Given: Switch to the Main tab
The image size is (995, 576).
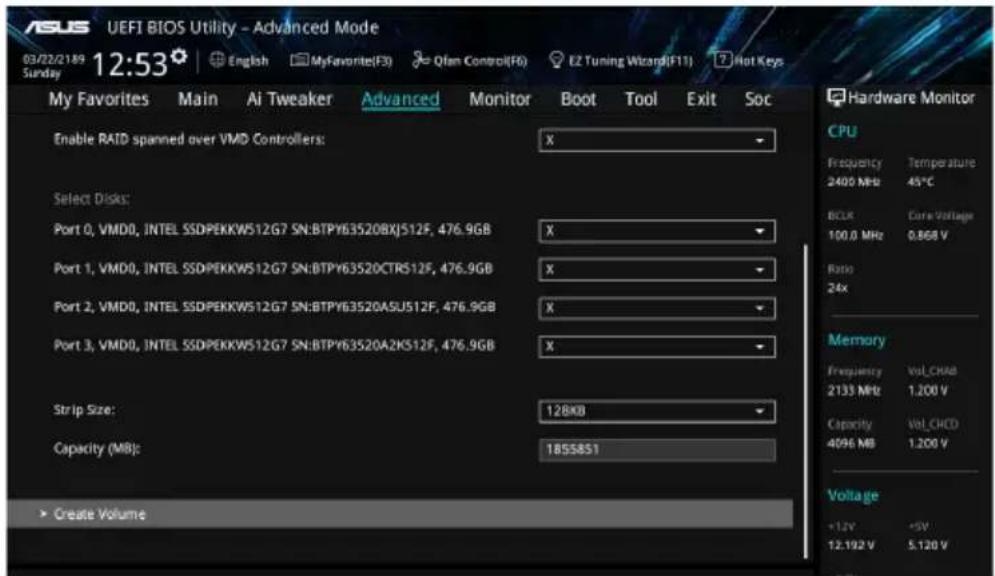Looking at the screenshot, I should [198, 99].
